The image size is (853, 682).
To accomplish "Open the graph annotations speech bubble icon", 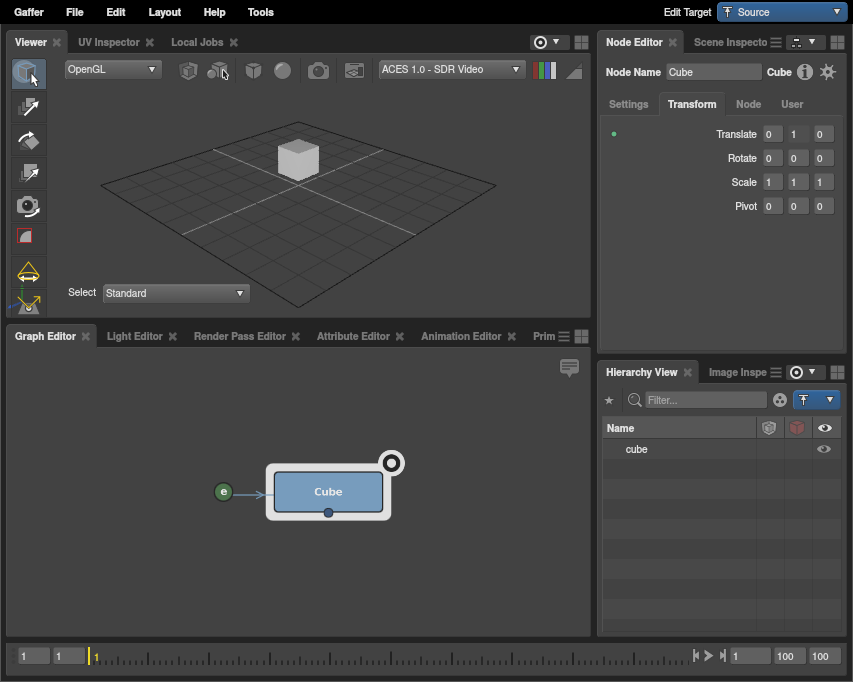I will [x=570, y=368].
